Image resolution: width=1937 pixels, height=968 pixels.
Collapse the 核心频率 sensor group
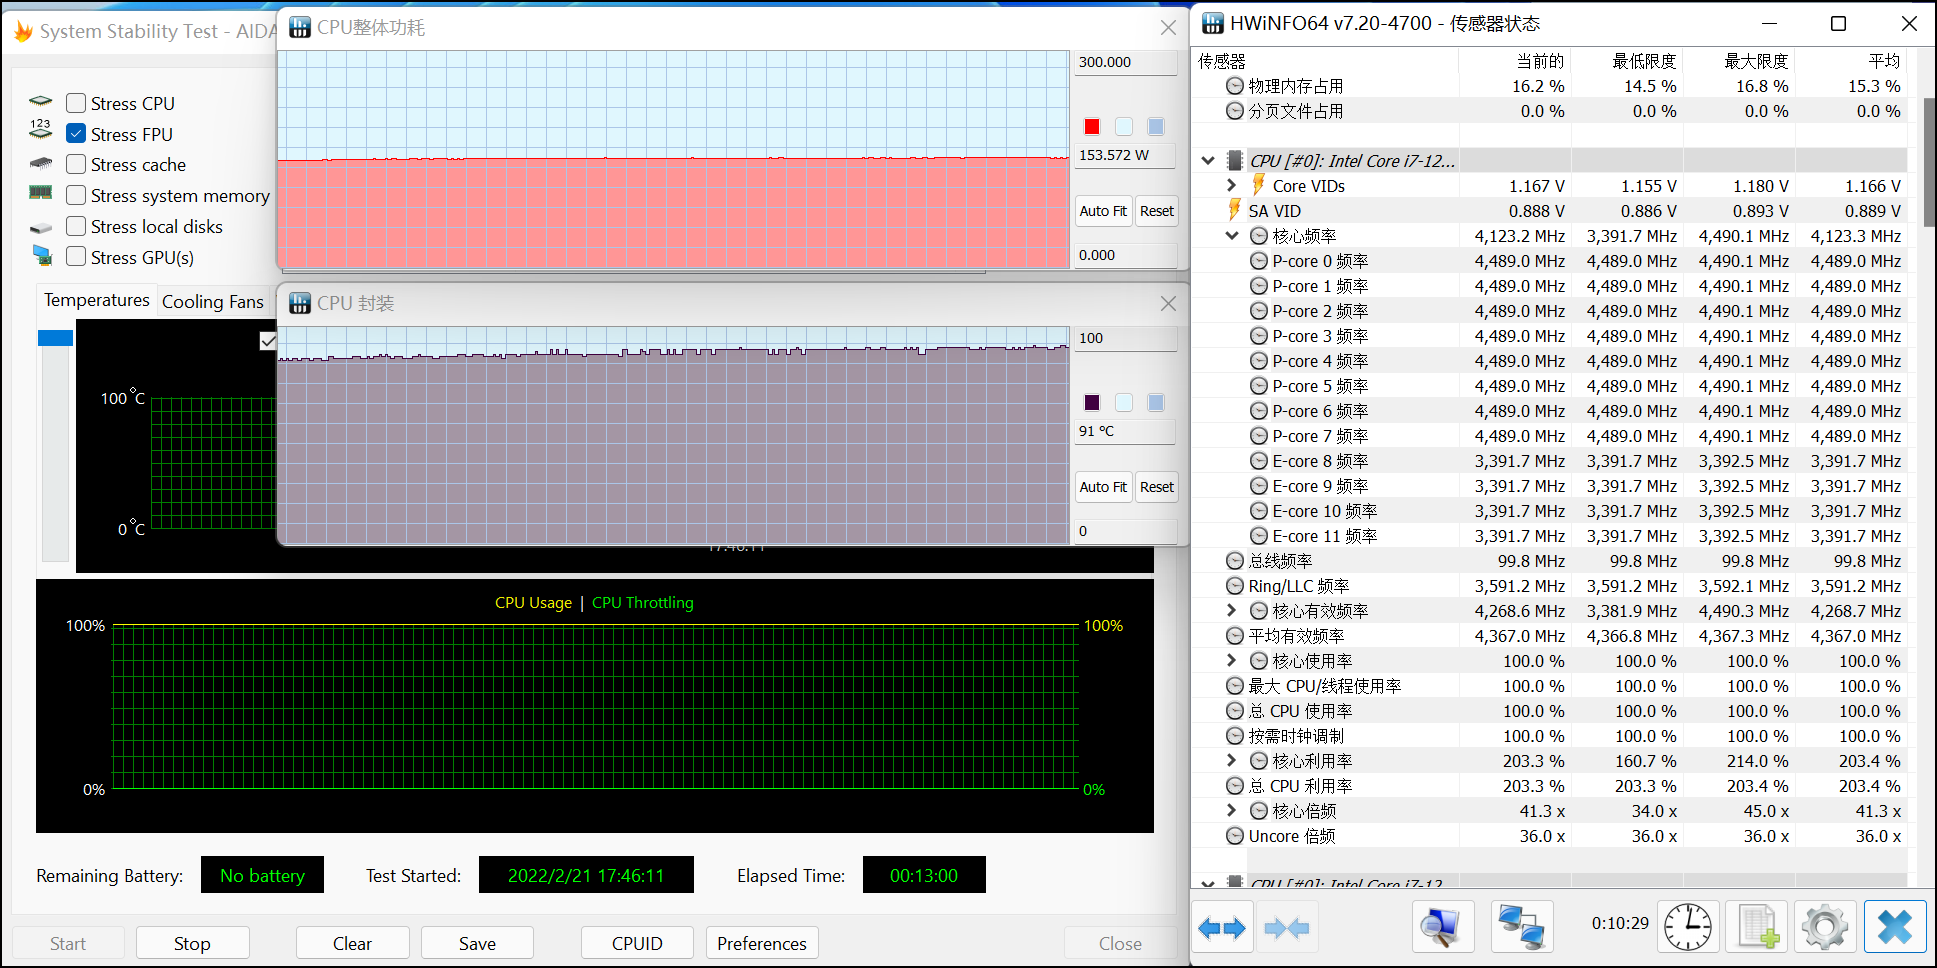coord(1232,236)
